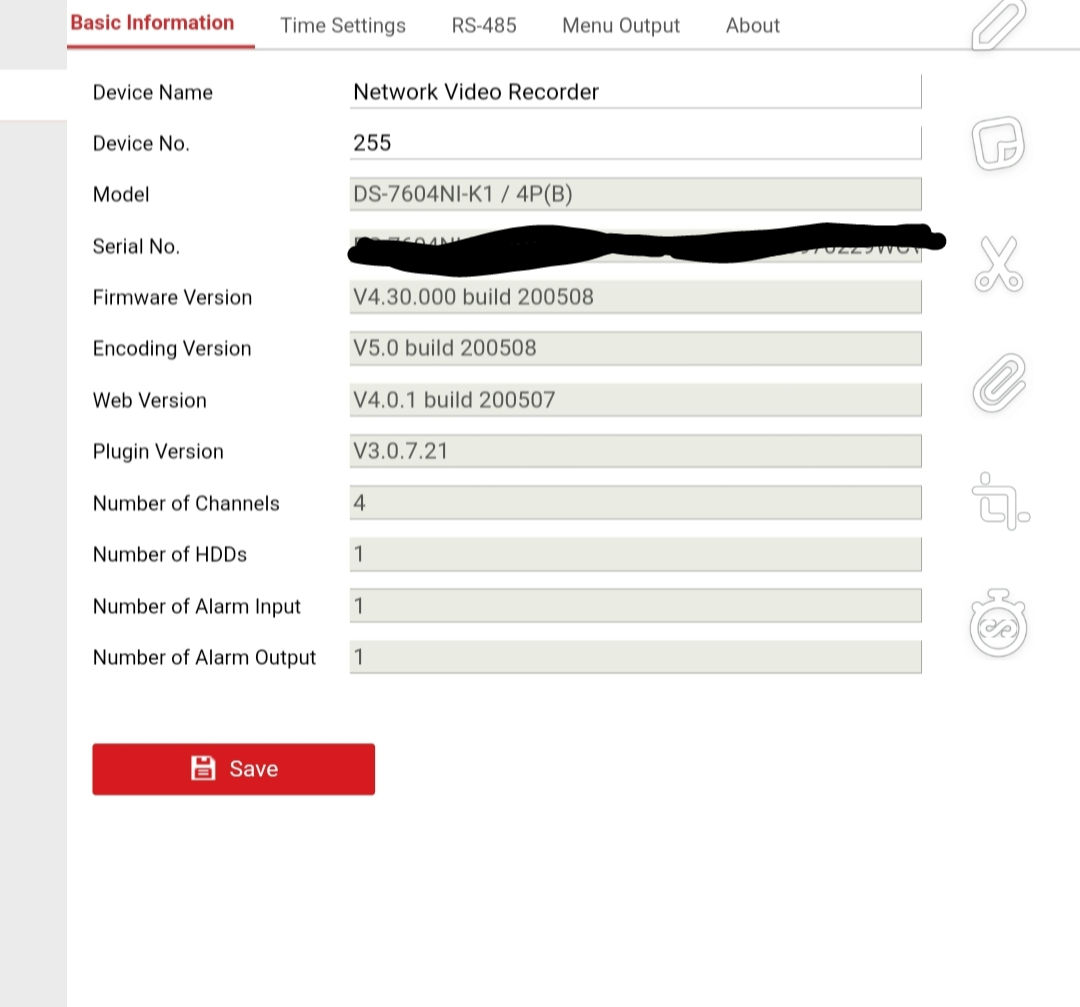Image resolution: width=1080 pixels, height=1007 pixels.
Task: Click the paperclip attachment icon
Action: click(x=999, y=382)
